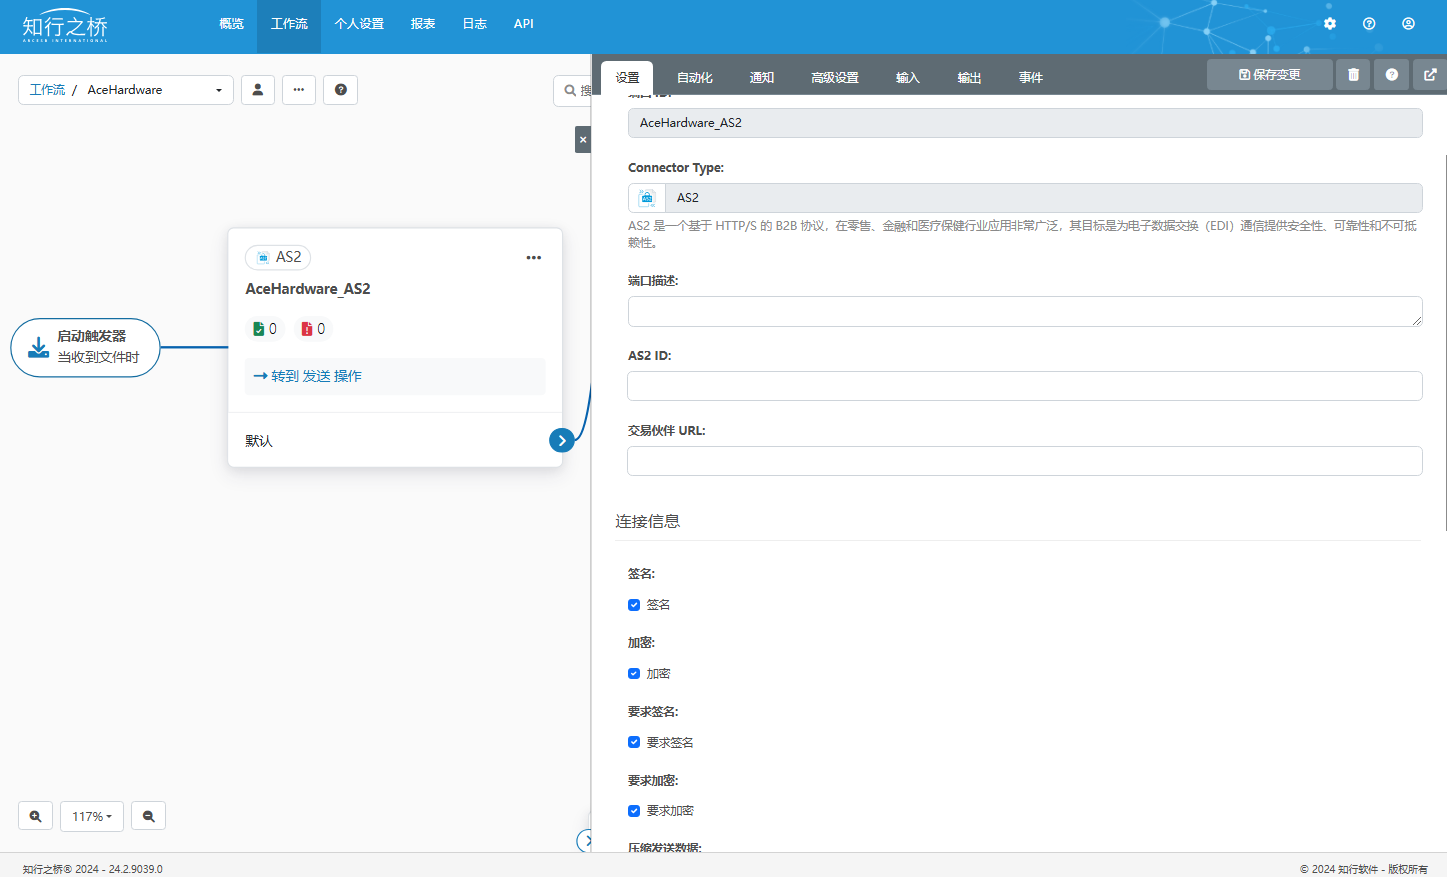Switch to the 输出 tab
Viewport: 1447px width, 877px height.
pos(969,78)
